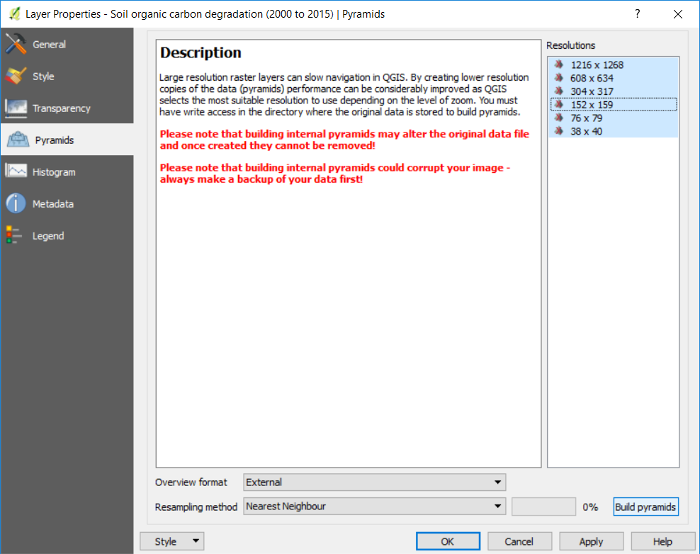Viewport: 700px width, 554px height.
Task: Click the pyramid icon beside 1216 x 1268
Action: [x=558, y=65]
